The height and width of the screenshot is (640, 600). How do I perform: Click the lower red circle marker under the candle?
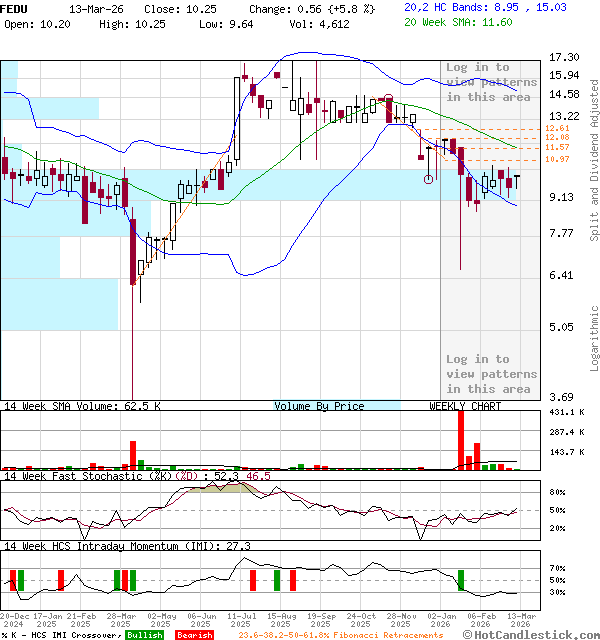pyautogui.click(x=429, y=180)
